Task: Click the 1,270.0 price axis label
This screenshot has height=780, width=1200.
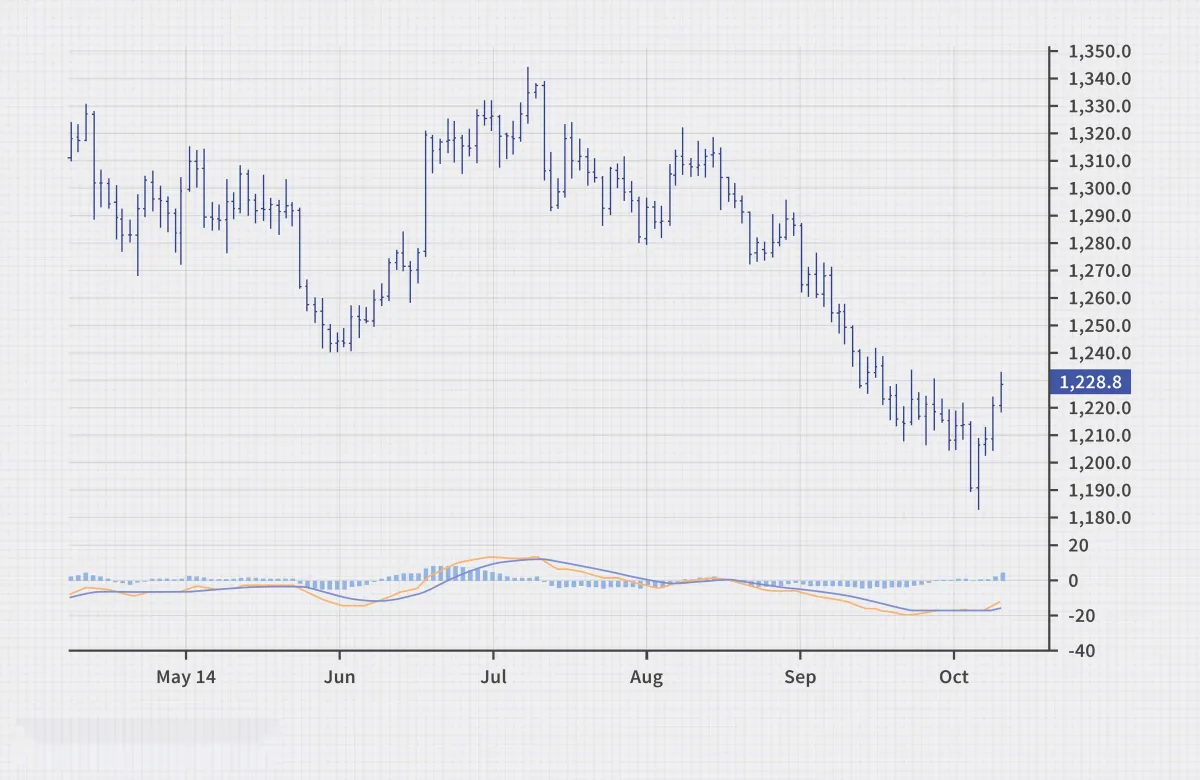Action: tap(1100, 271)
